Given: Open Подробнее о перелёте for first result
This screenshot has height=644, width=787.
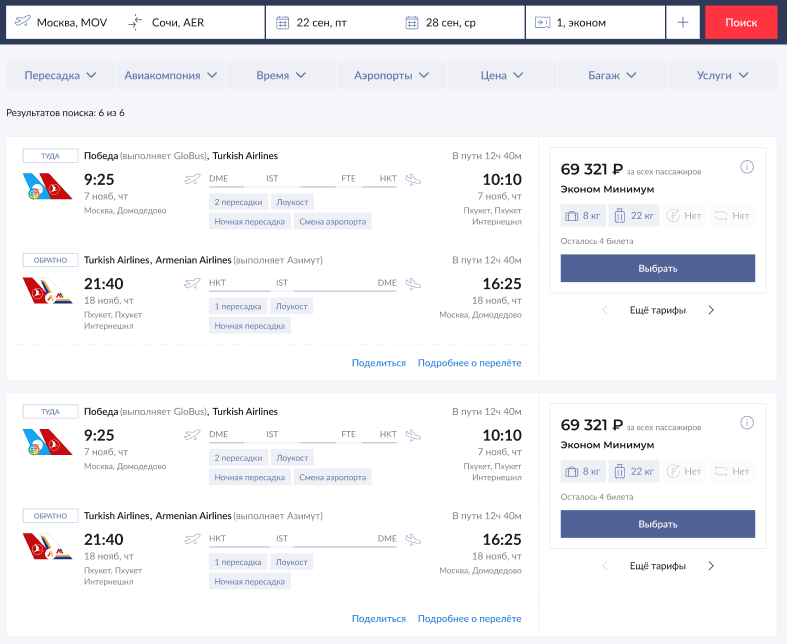Looking at the screenshot, I should coord(469,363).
